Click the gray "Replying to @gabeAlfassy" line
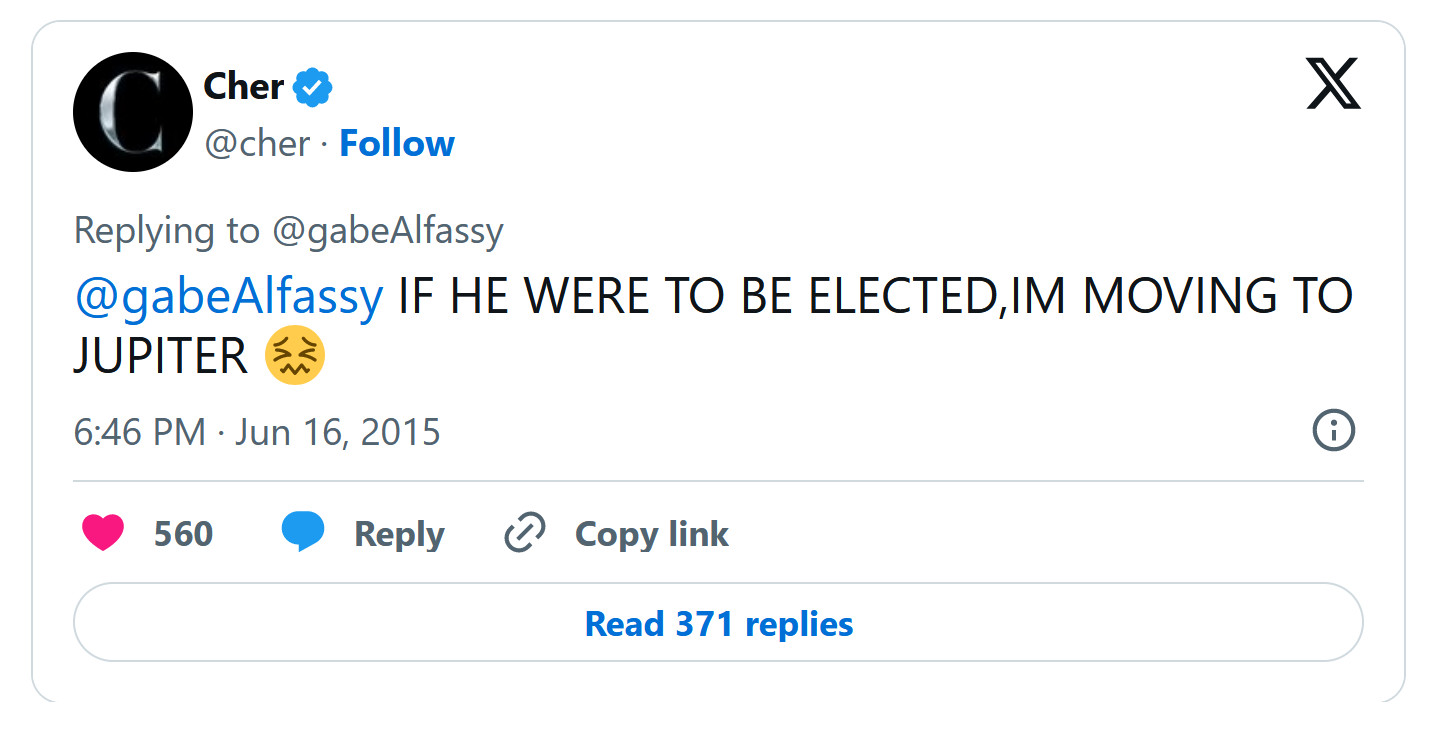1446x741 pixels. click(288, 231)
